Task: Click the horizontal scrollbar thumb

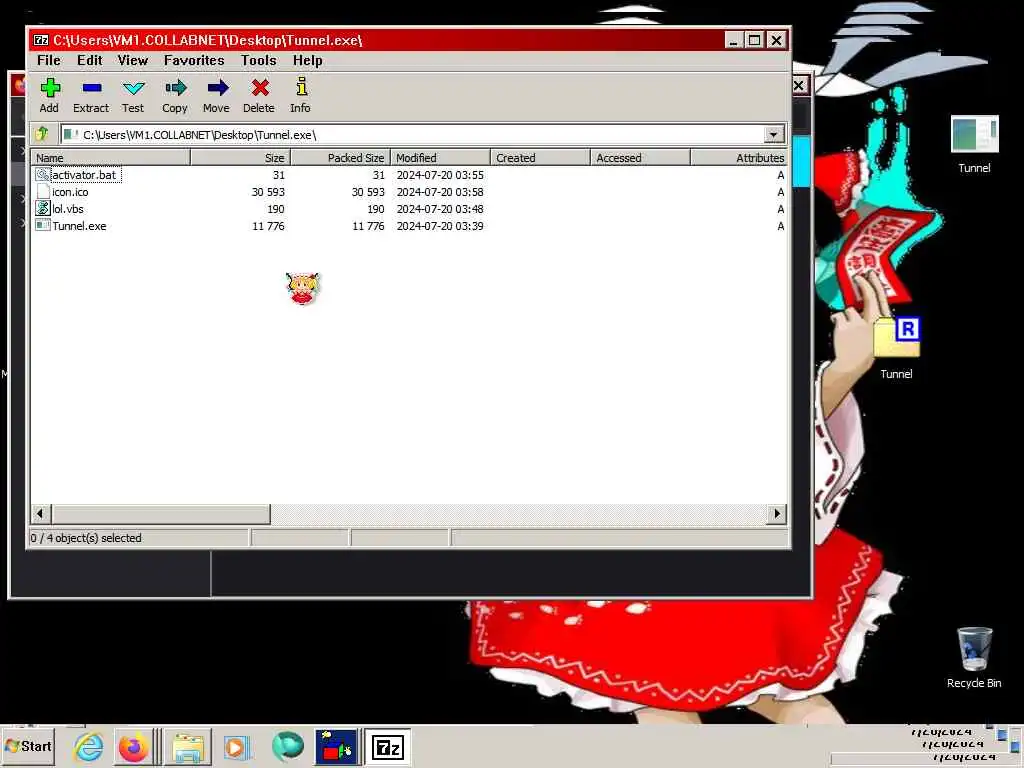Action: (x=161, y=513)
